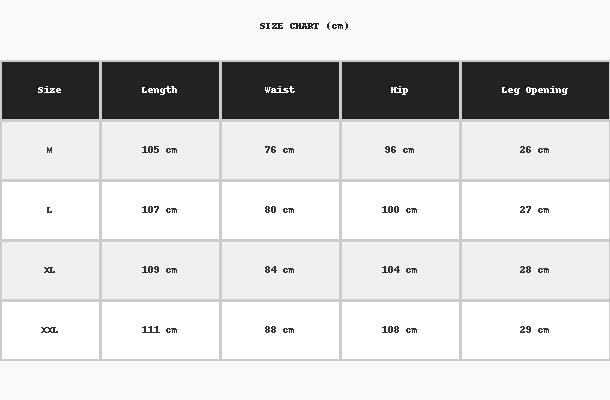This screenshot has height=400, width=610.
Task: Click the XXL size row label
Action: pyautogui.click(x=50, y=330)
